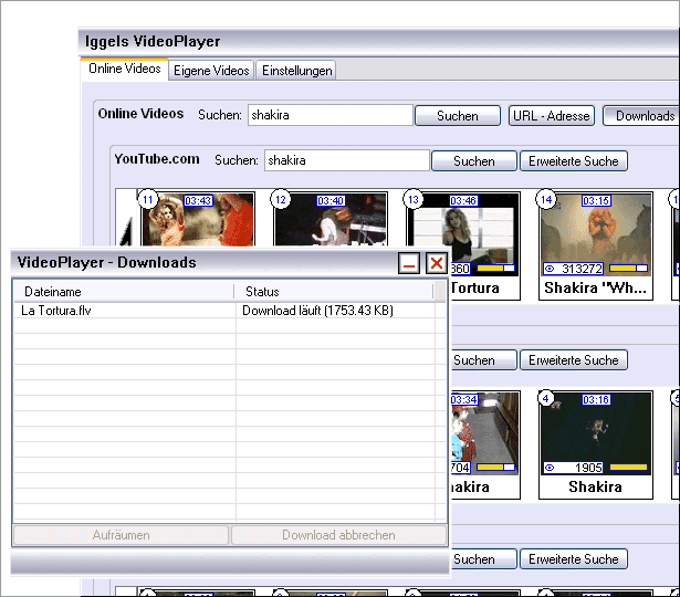The height and width of the screenshot is (597, 680).
Task: Click the rating bar of video with 1905 views
Action: (629, 467)
